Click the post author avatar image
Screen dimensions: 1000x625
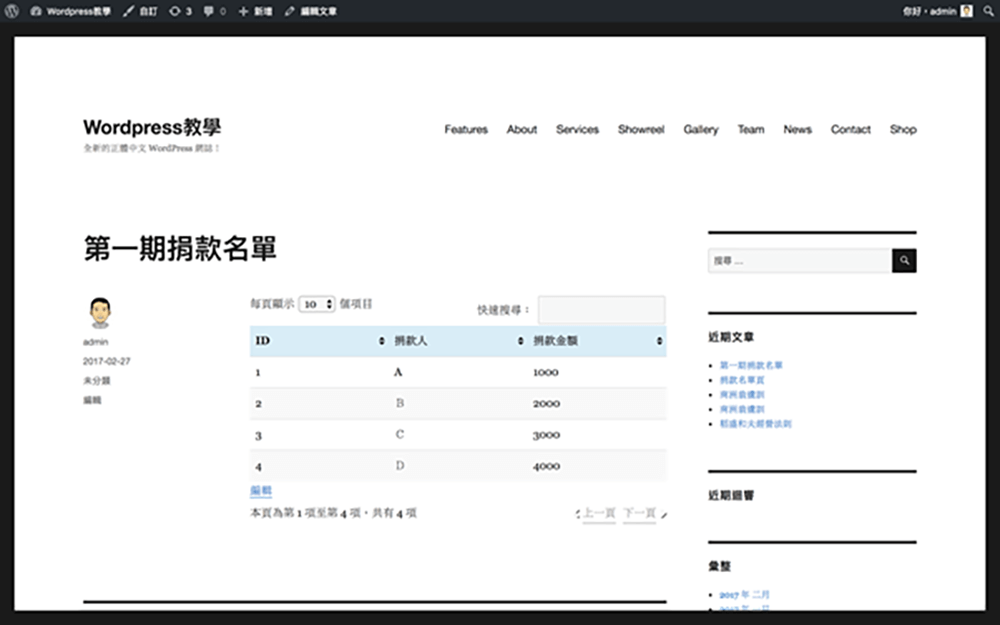click(x=100, y=312)
